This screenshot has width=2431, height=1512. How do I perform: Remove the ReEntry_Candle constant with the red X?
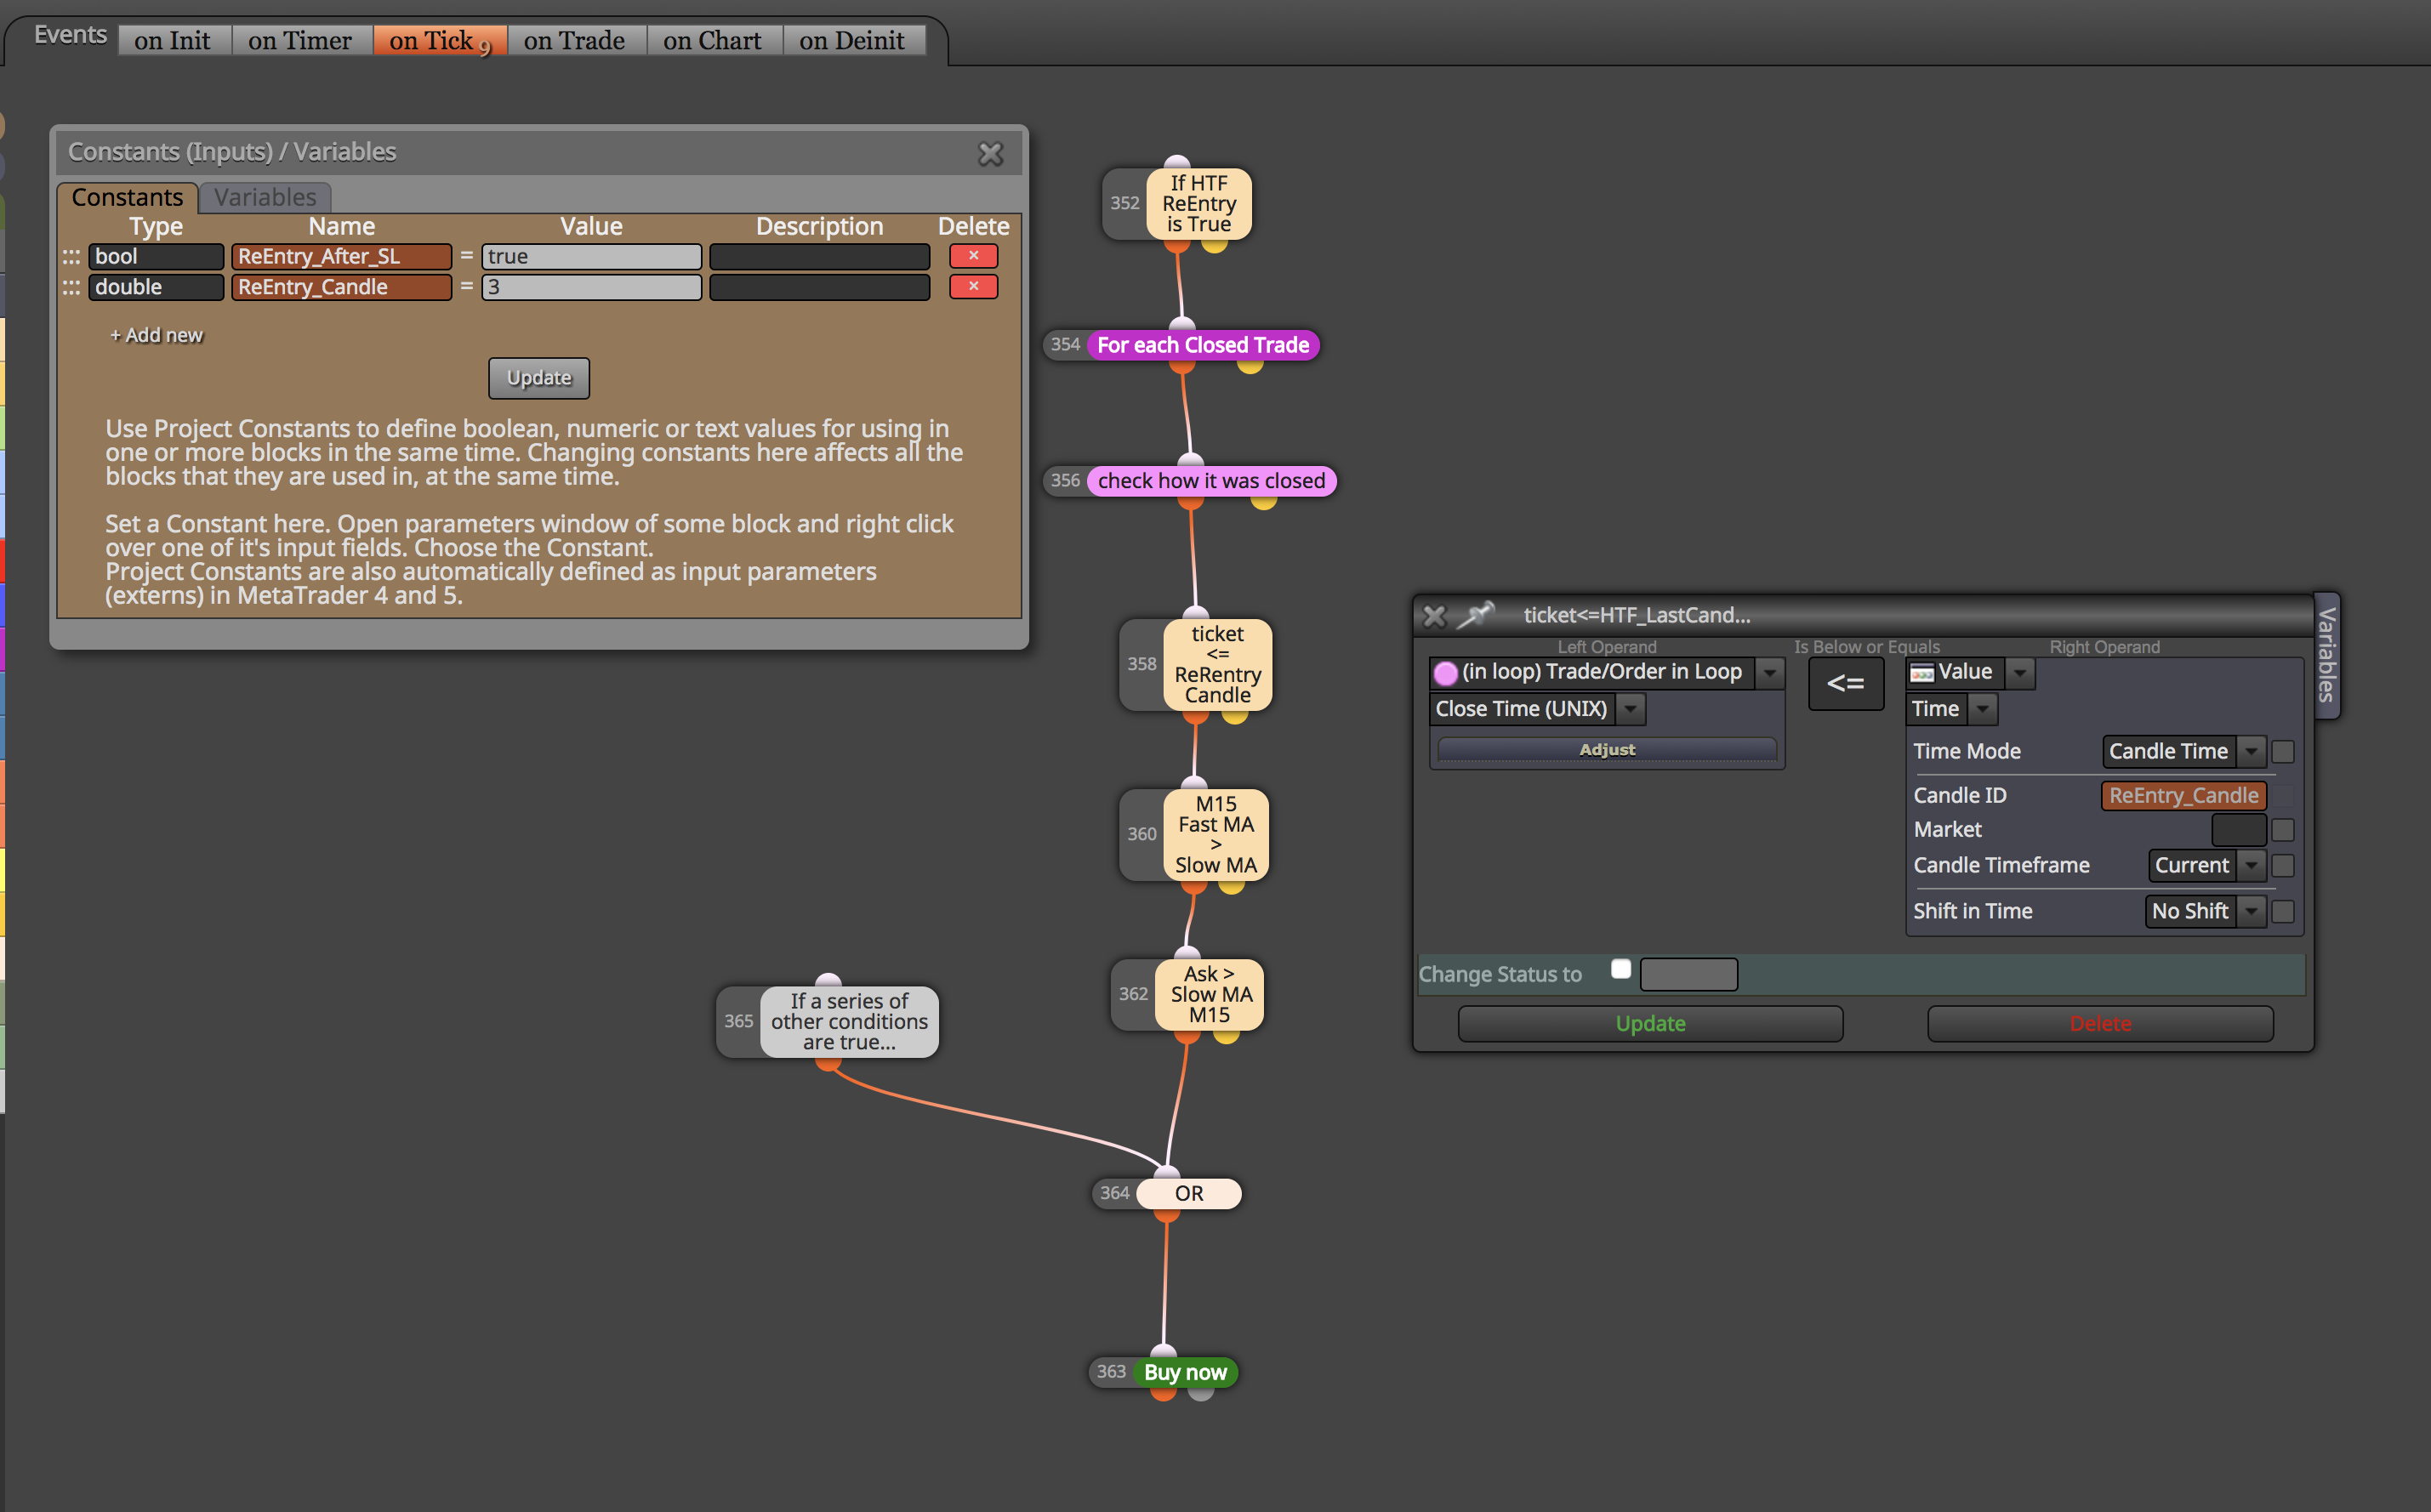coord(973,287)
